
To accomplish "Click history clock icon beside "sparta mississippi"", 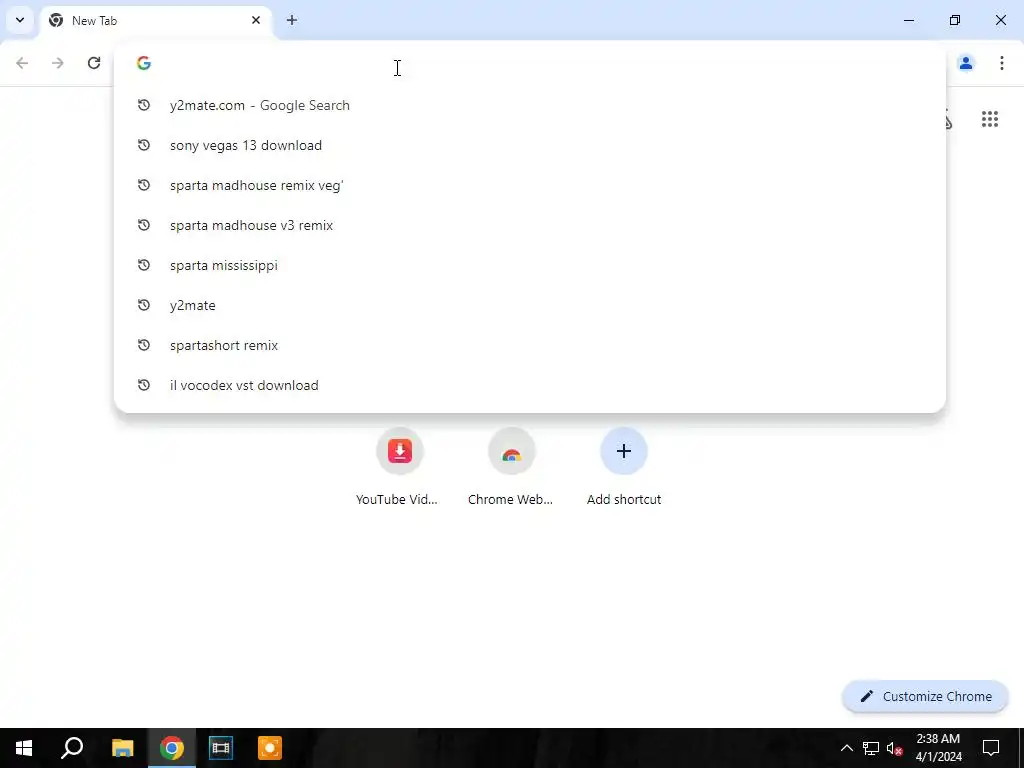I will 144,265.
